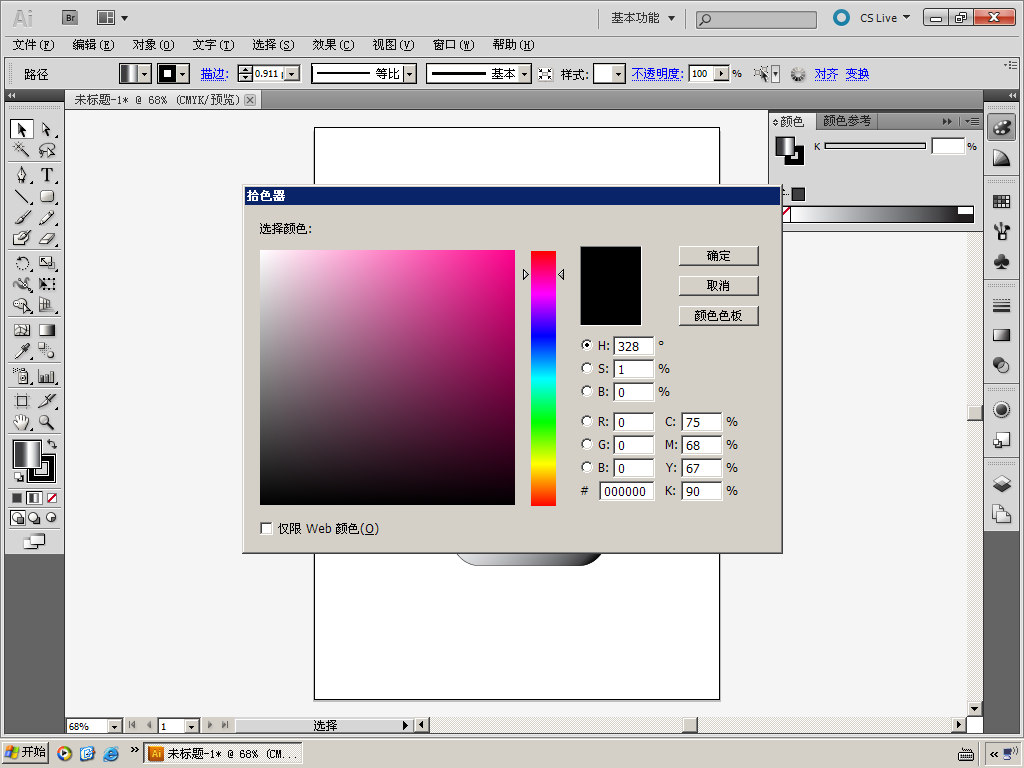
Task: Click the 颜色色板 button
Action: [x=718, y=316]
